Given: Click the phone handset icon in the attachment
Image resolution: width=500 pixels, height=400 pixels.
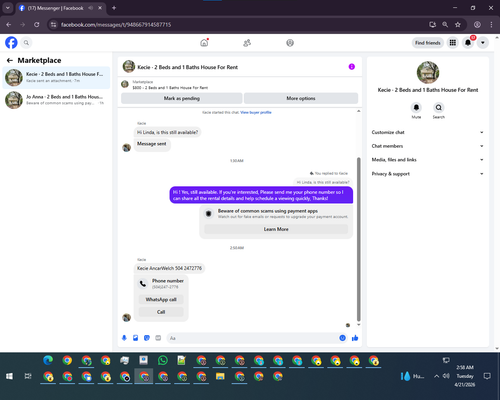Looking at the screenshot, I should coord(143,284).
